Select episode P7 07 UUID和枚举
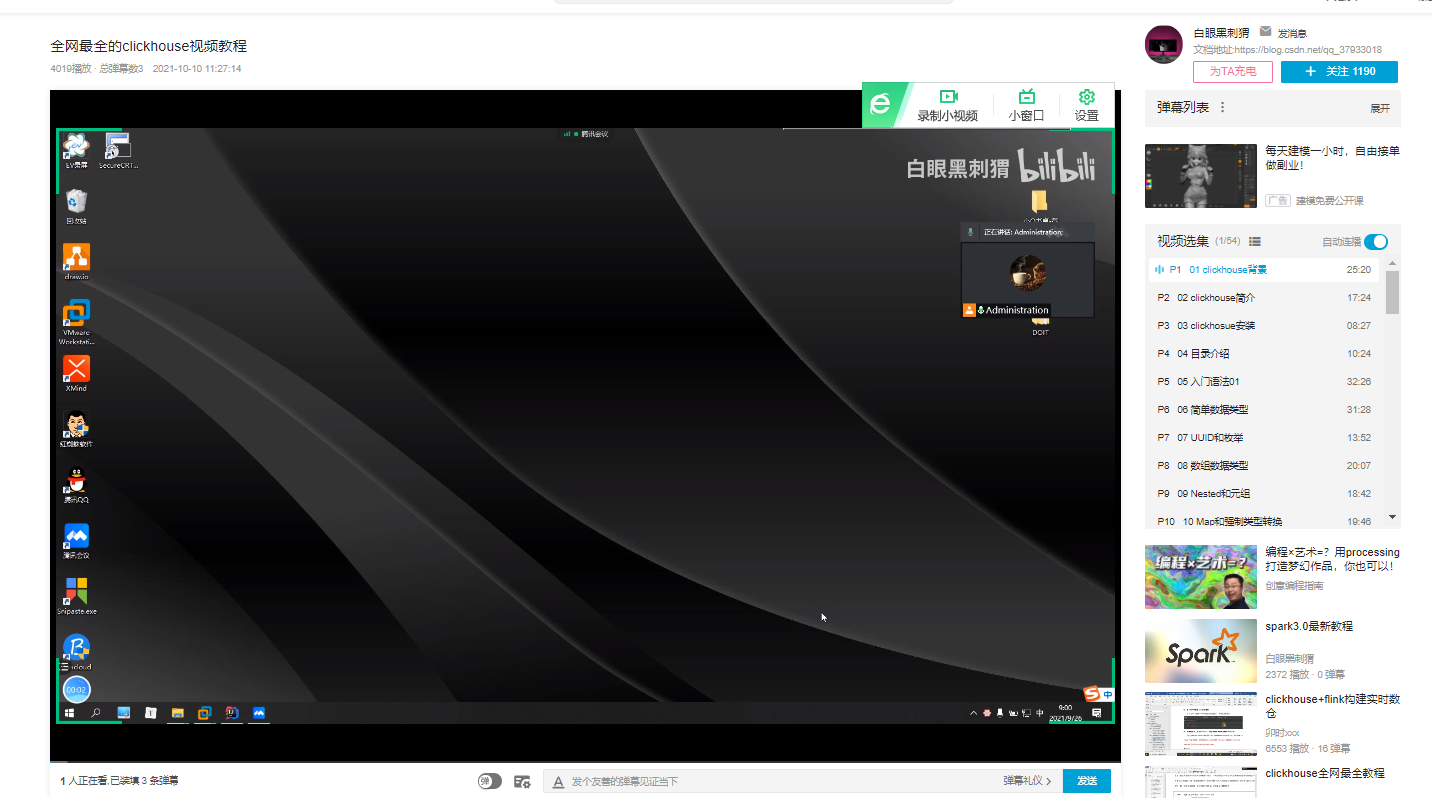This screenshot has height=798, width=1432. [x=1264, y=438]
